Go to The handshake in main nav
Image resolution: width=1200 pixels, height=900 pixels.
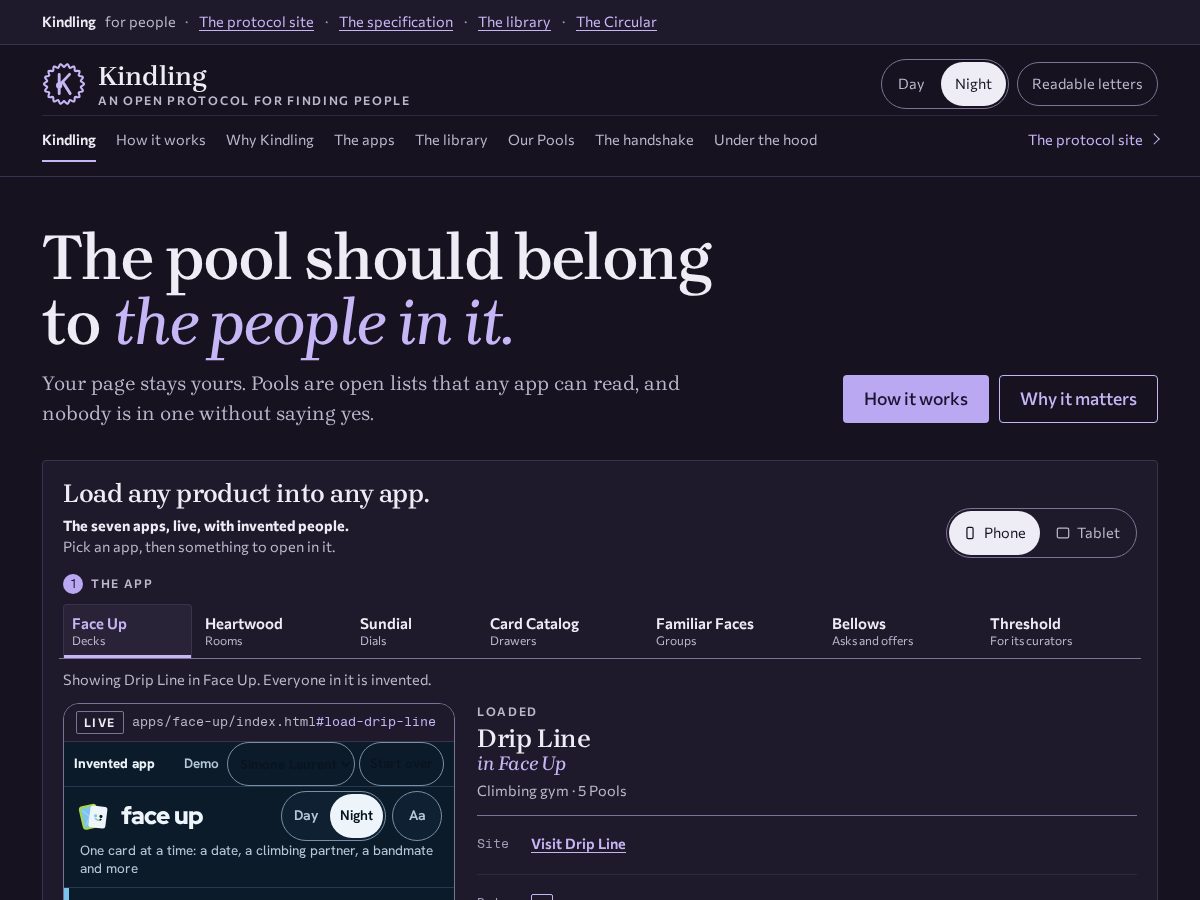pyautogui.click(x=644, y=140)
